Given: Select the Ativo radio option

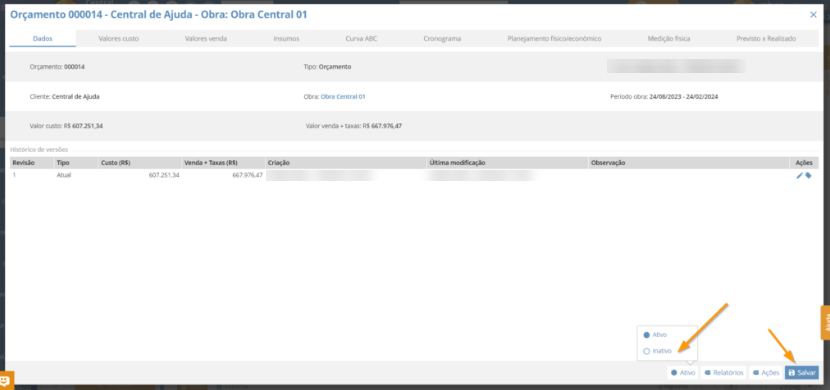Looking at the screenshot, I should click(655, 335).
